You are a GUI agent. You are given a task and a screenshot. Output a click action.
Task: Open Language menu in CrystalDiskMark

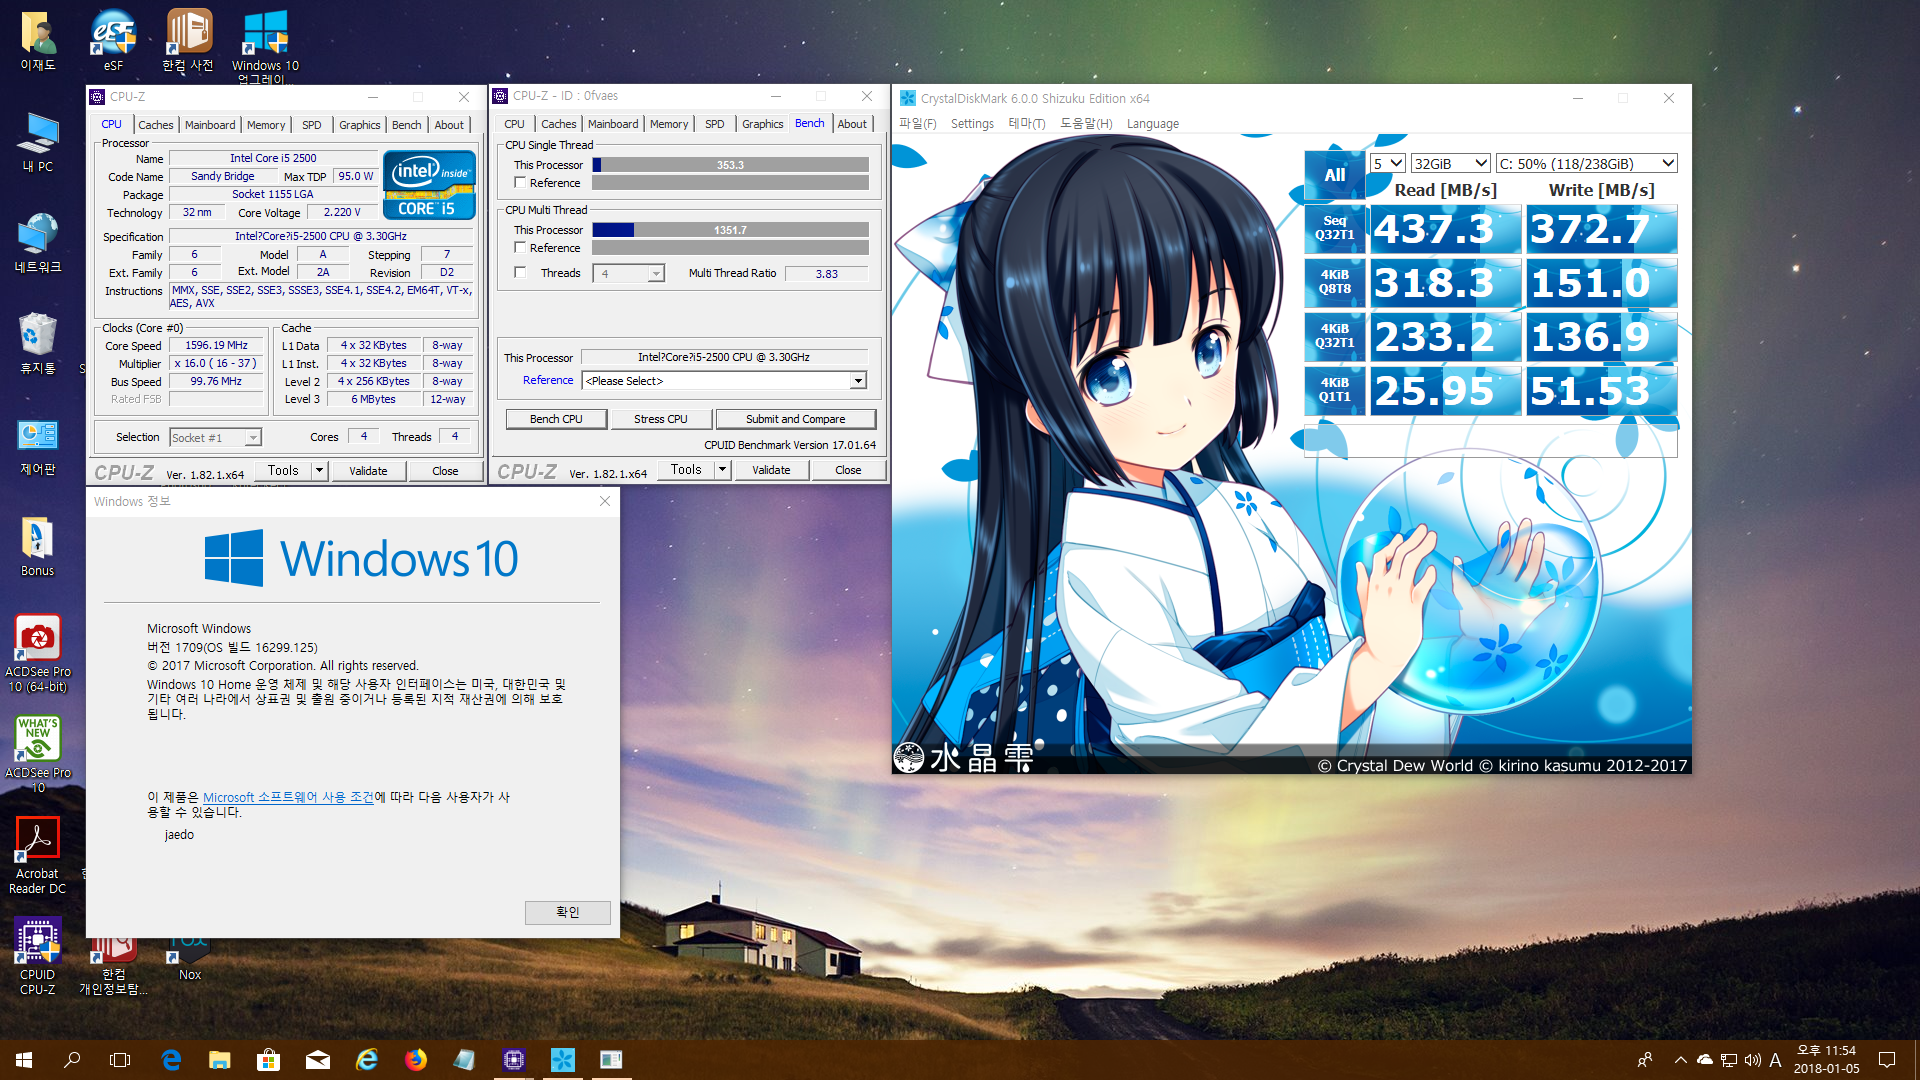pyautogui.click(x=1152, y=124)
